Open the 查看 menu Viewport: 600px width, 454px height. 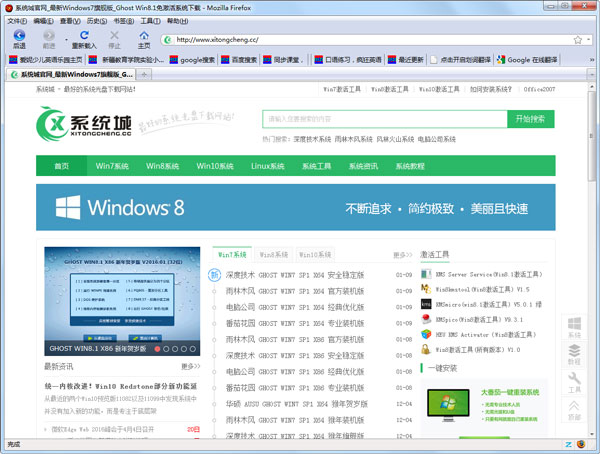(x=70, y=21)
